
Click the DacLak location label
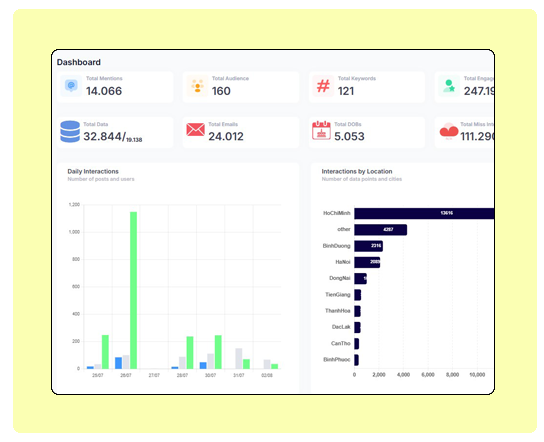click(x=341, y=327)
